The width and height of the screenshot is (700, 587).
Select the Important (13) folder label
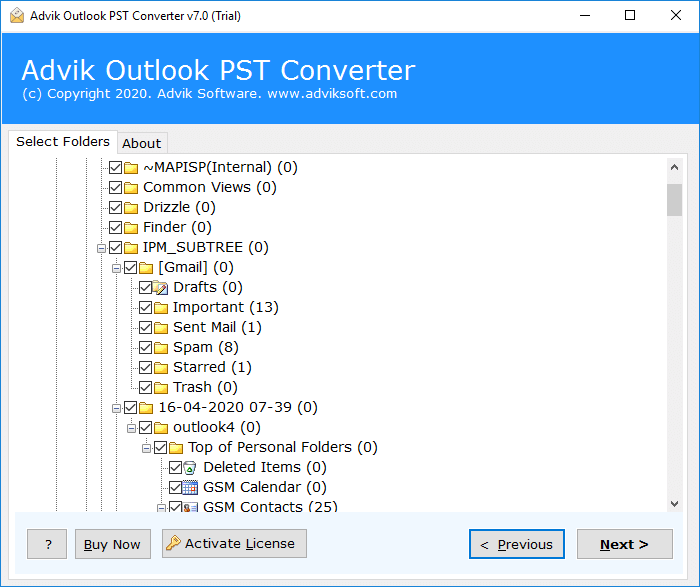pos(225,307)
